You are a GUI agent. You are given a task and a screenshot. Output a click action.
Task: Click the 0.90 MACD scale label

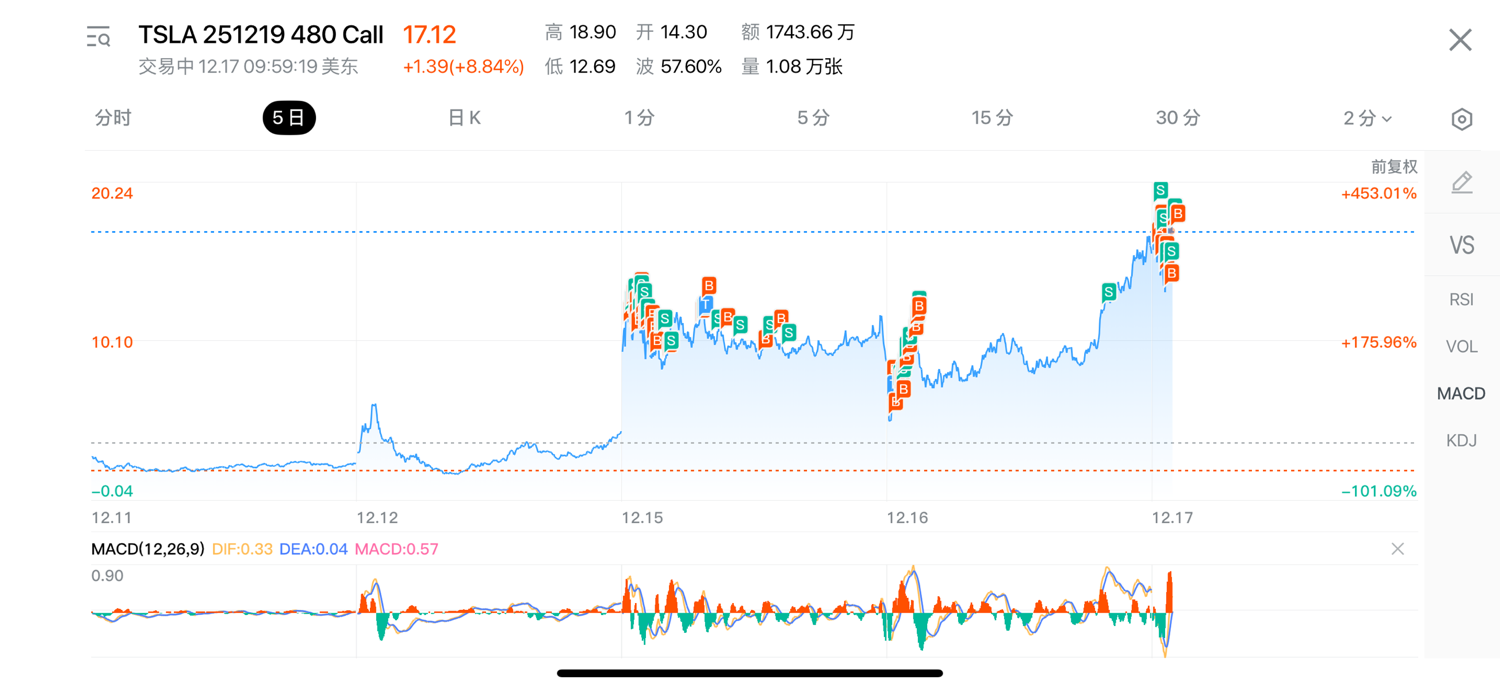pos(107,576)
